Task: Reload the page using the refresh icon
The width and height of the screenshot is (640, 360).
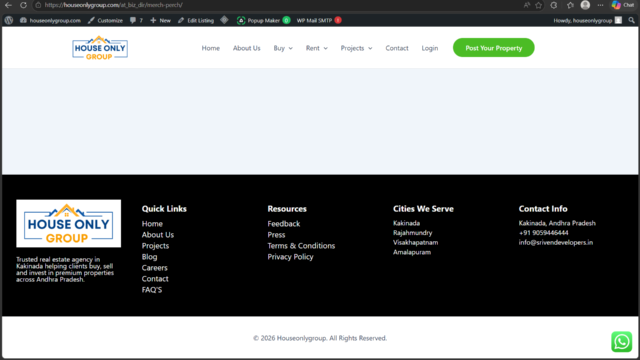Action: pos(23,5)
